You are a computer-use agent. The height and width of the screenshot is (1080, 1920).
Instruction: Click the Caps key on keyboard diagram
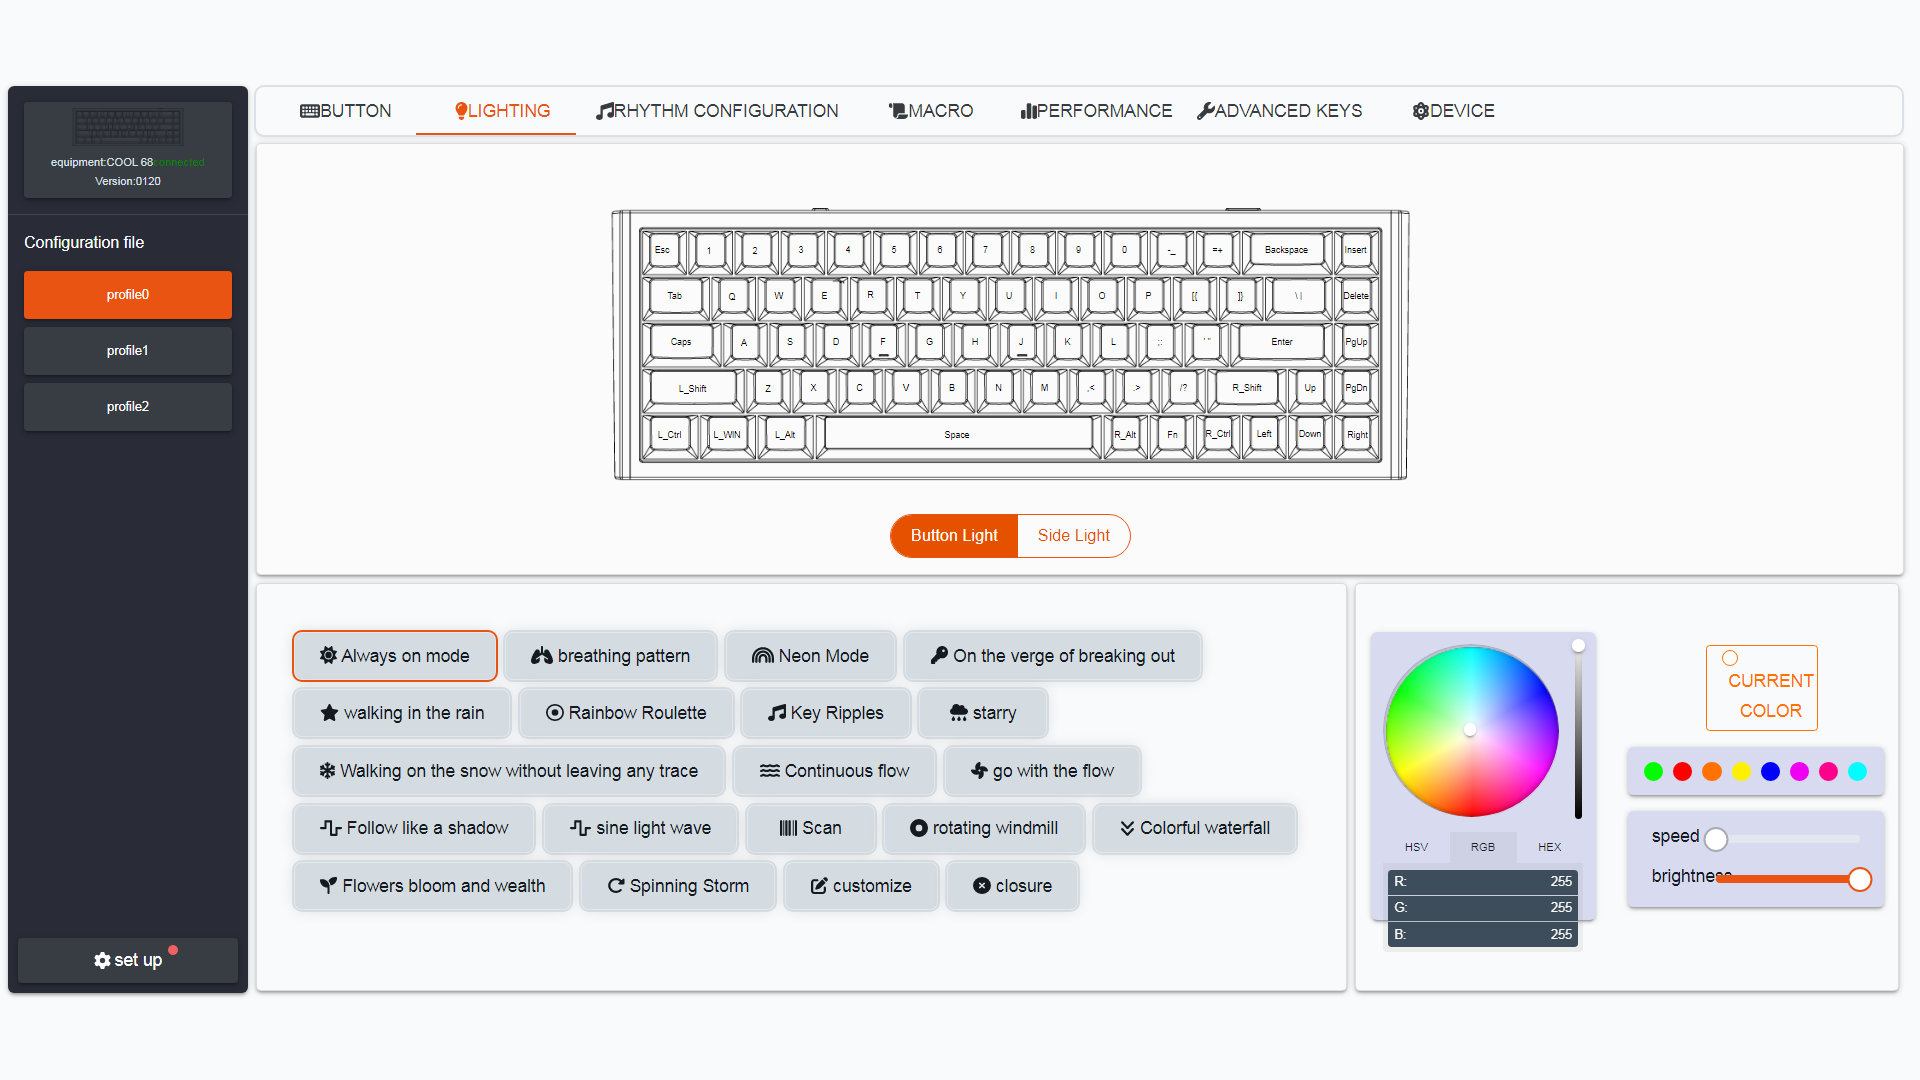pos(681,342)
